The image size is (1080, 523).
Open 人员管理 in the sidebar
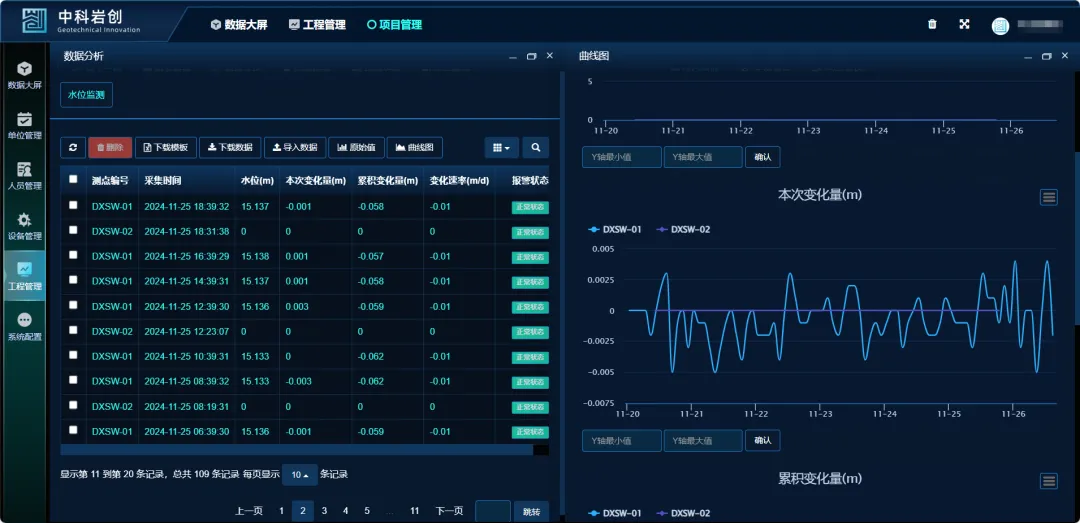coord(24,176)
